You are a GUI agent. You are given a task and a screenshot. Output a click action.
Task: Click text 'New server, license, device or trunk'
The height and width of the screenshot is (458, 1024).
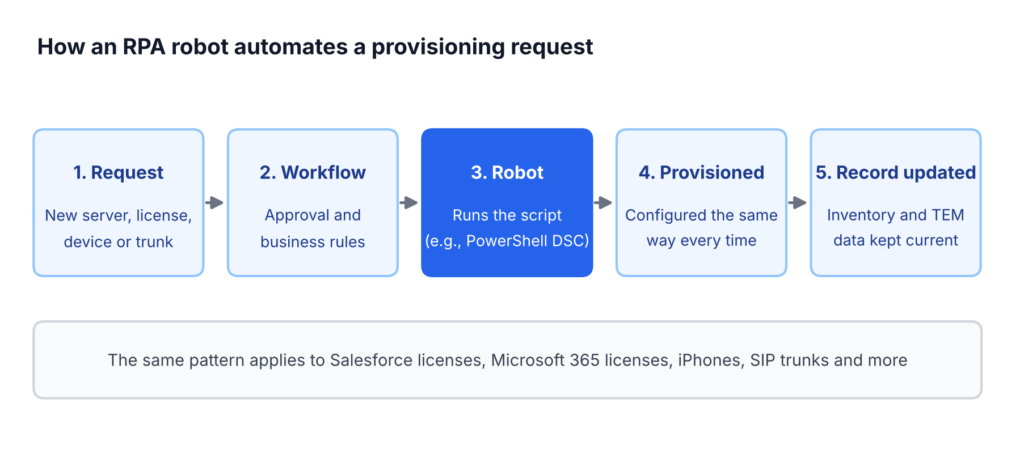pos(118,229)
